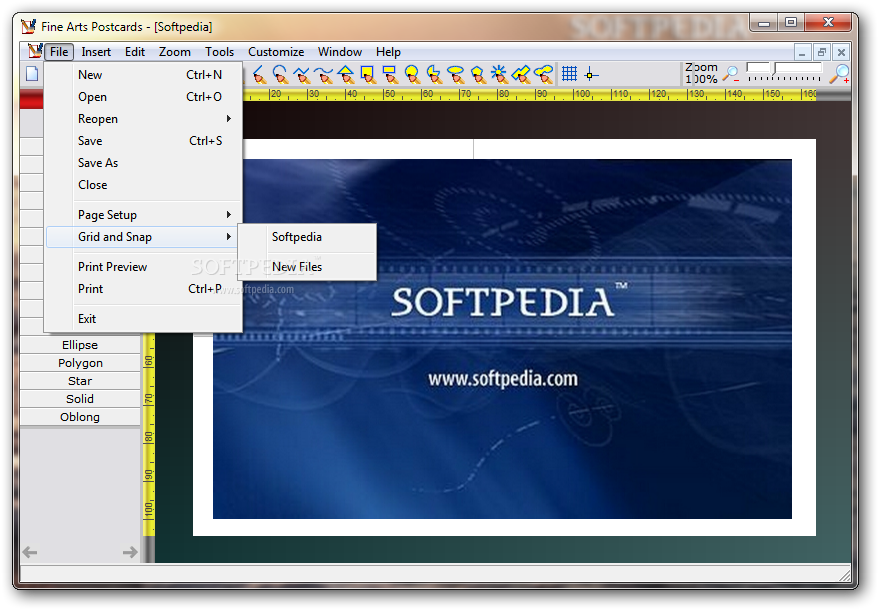Click the vertical ruler on the left

click(x=149, y=435)
